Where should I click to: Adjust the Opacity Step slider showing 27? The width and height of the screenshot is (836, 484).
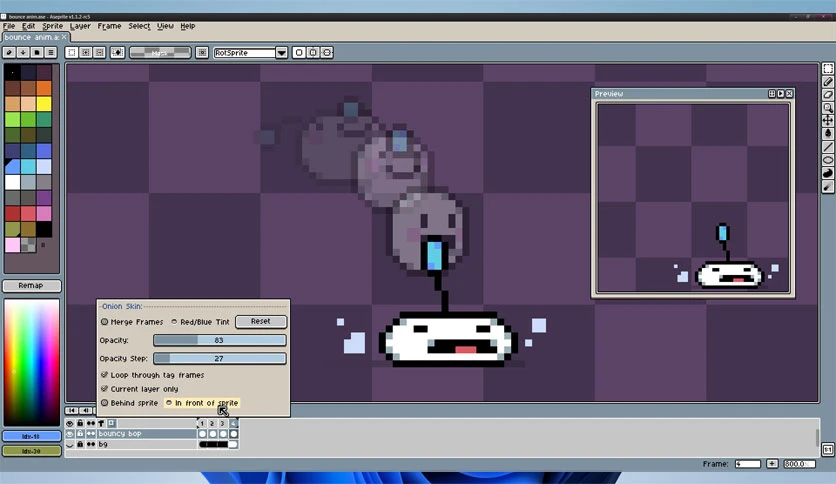pos(219,359)
